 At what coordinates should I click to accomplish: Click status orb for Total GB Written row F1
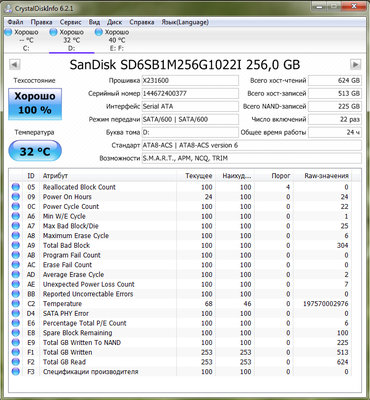click(16, 352)
